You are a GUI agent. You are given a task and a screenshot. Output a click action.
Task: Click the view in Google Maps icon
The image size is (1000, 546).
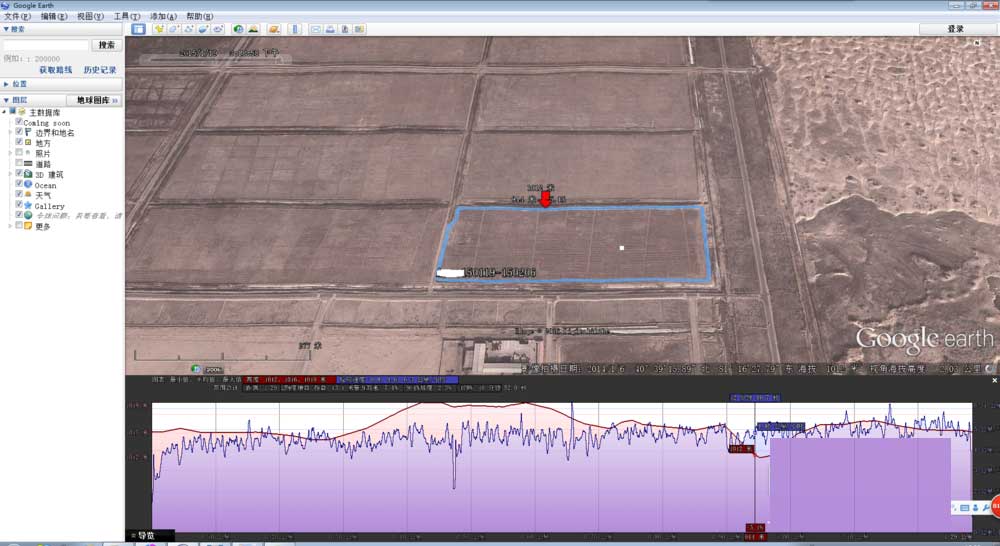pos(360,29)
